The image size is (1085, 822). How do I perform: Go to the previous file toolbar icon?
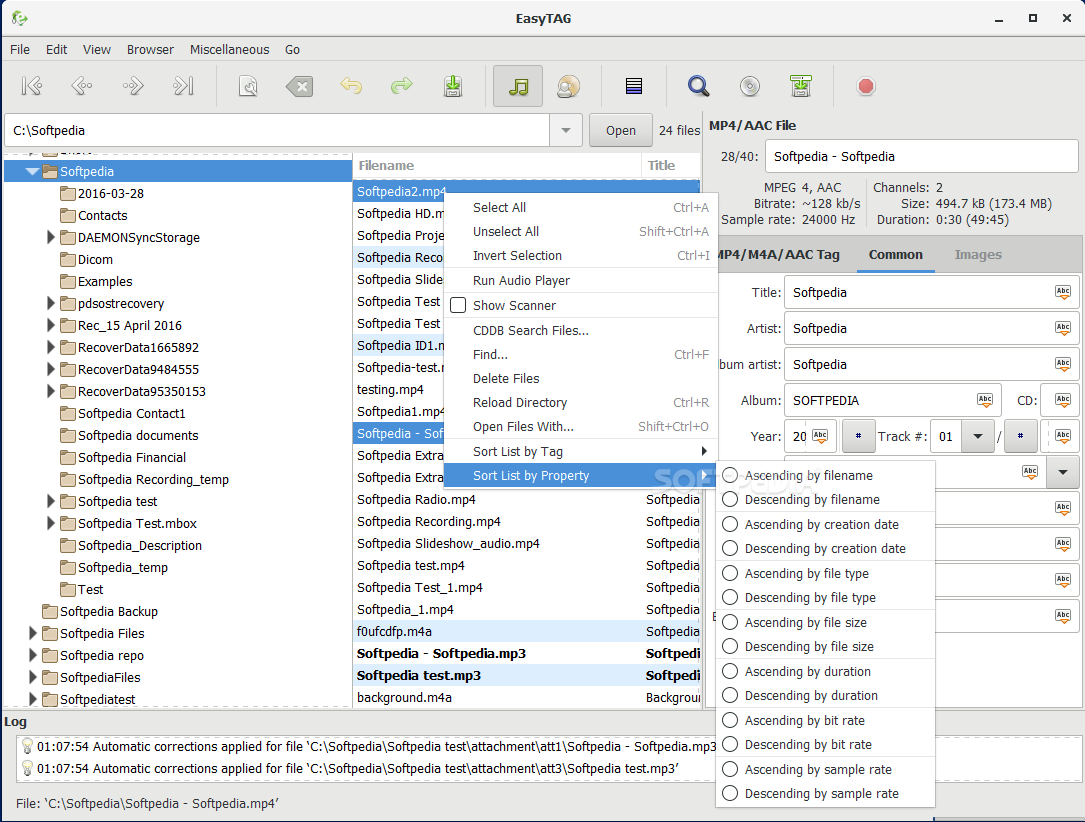click(x=82, y=86)
